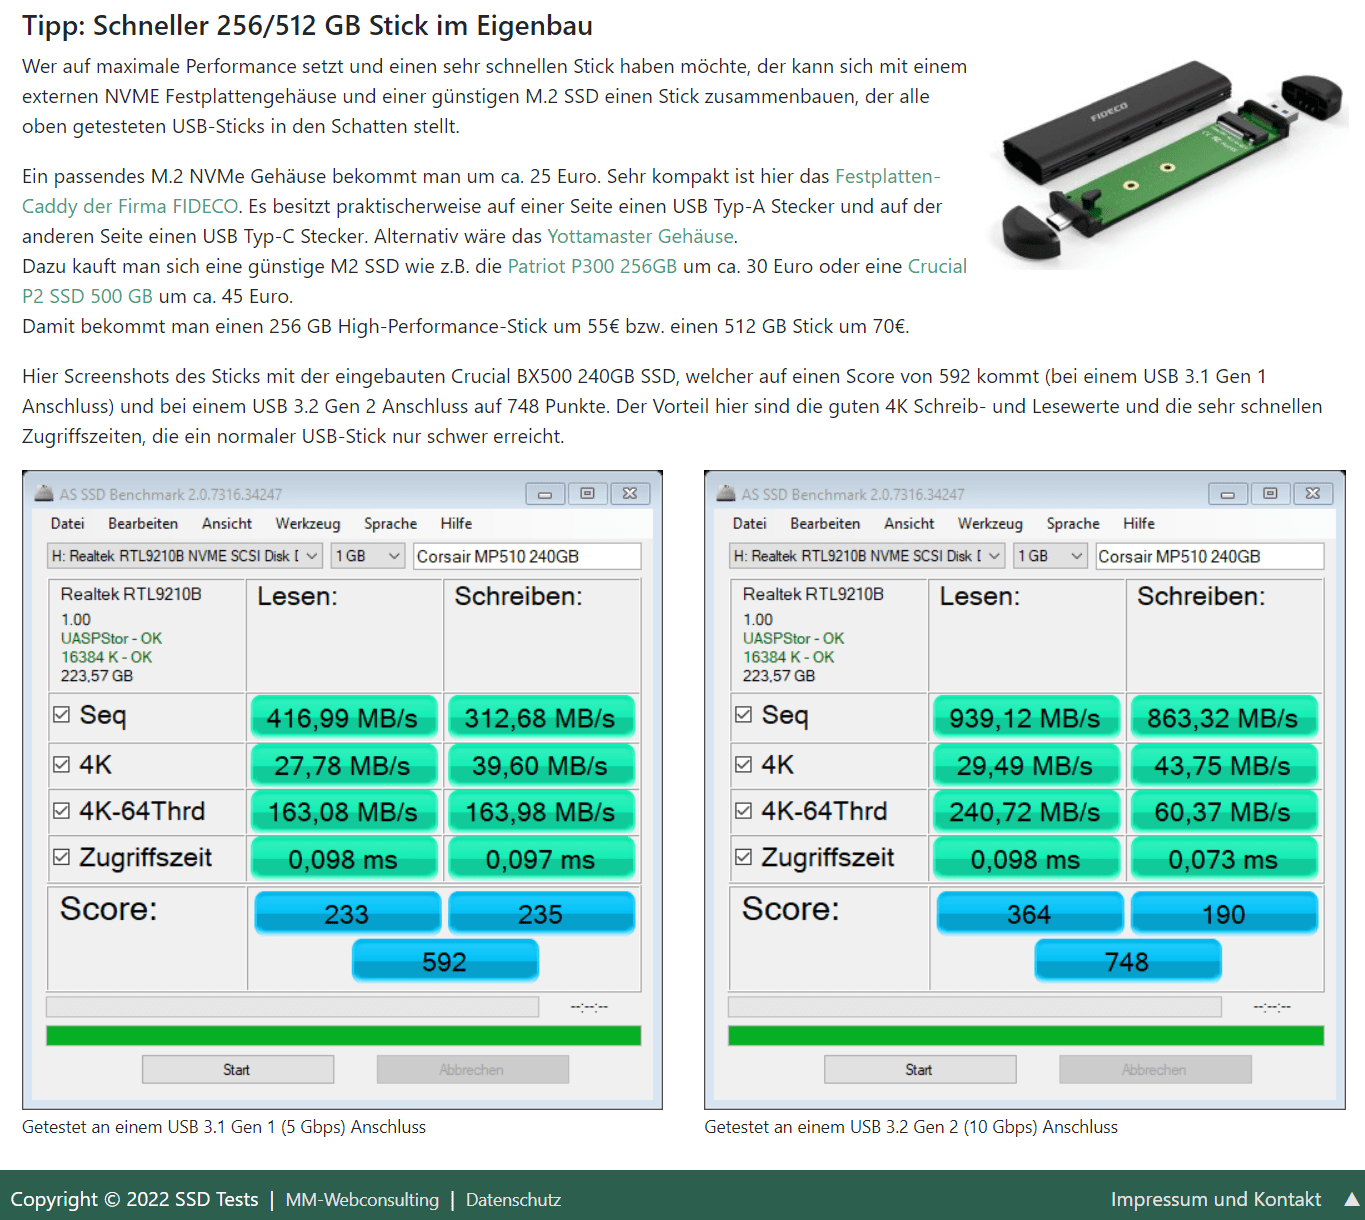Viewport: 1365px width, 1220px height.
Task: Click Seq read value 416,99 MB/s
Action: click(343, 717)
